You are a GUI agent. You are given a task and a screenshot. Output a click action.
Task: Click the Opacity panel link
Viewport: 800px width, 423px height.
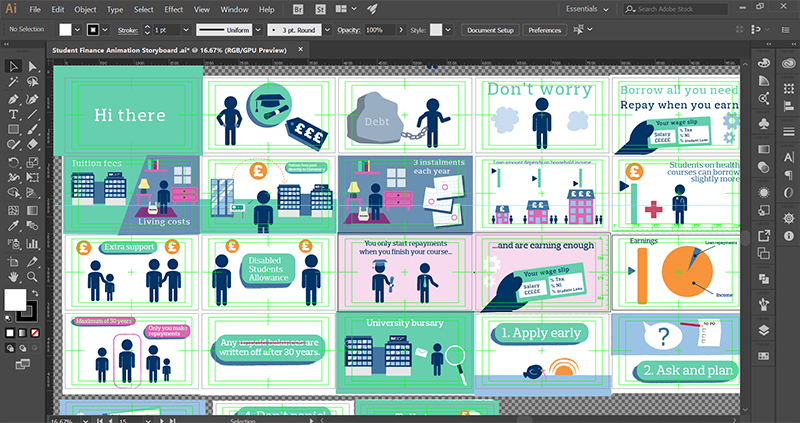[346, 30]
